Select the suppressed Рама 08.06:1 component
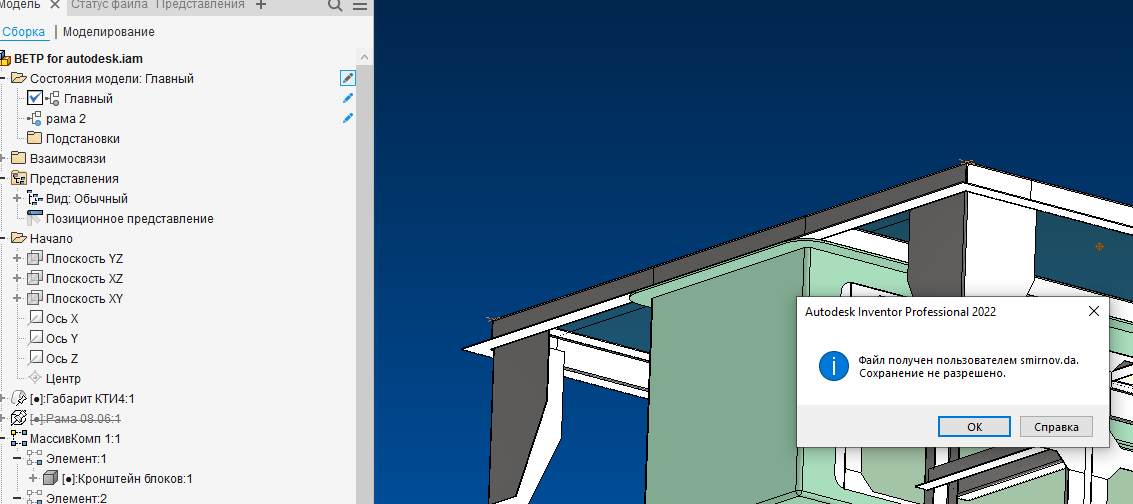 [x=75, y=419]
